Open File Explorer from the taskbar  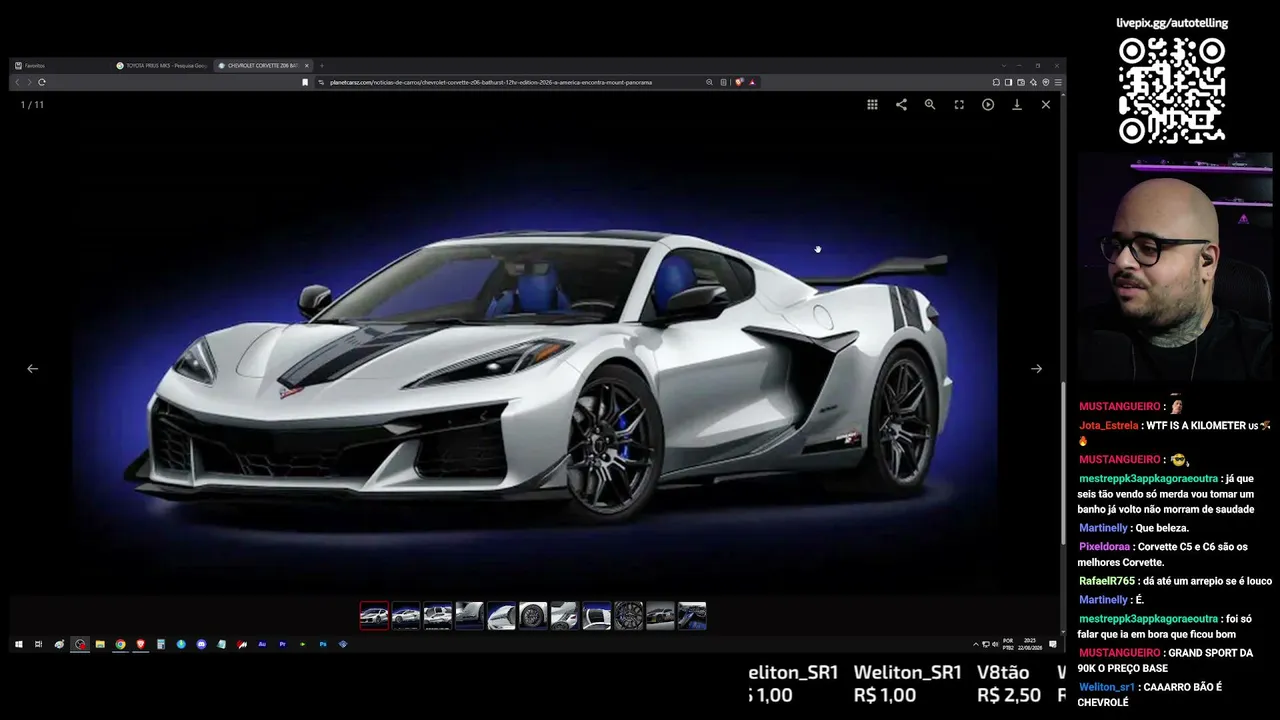(100, 644)
